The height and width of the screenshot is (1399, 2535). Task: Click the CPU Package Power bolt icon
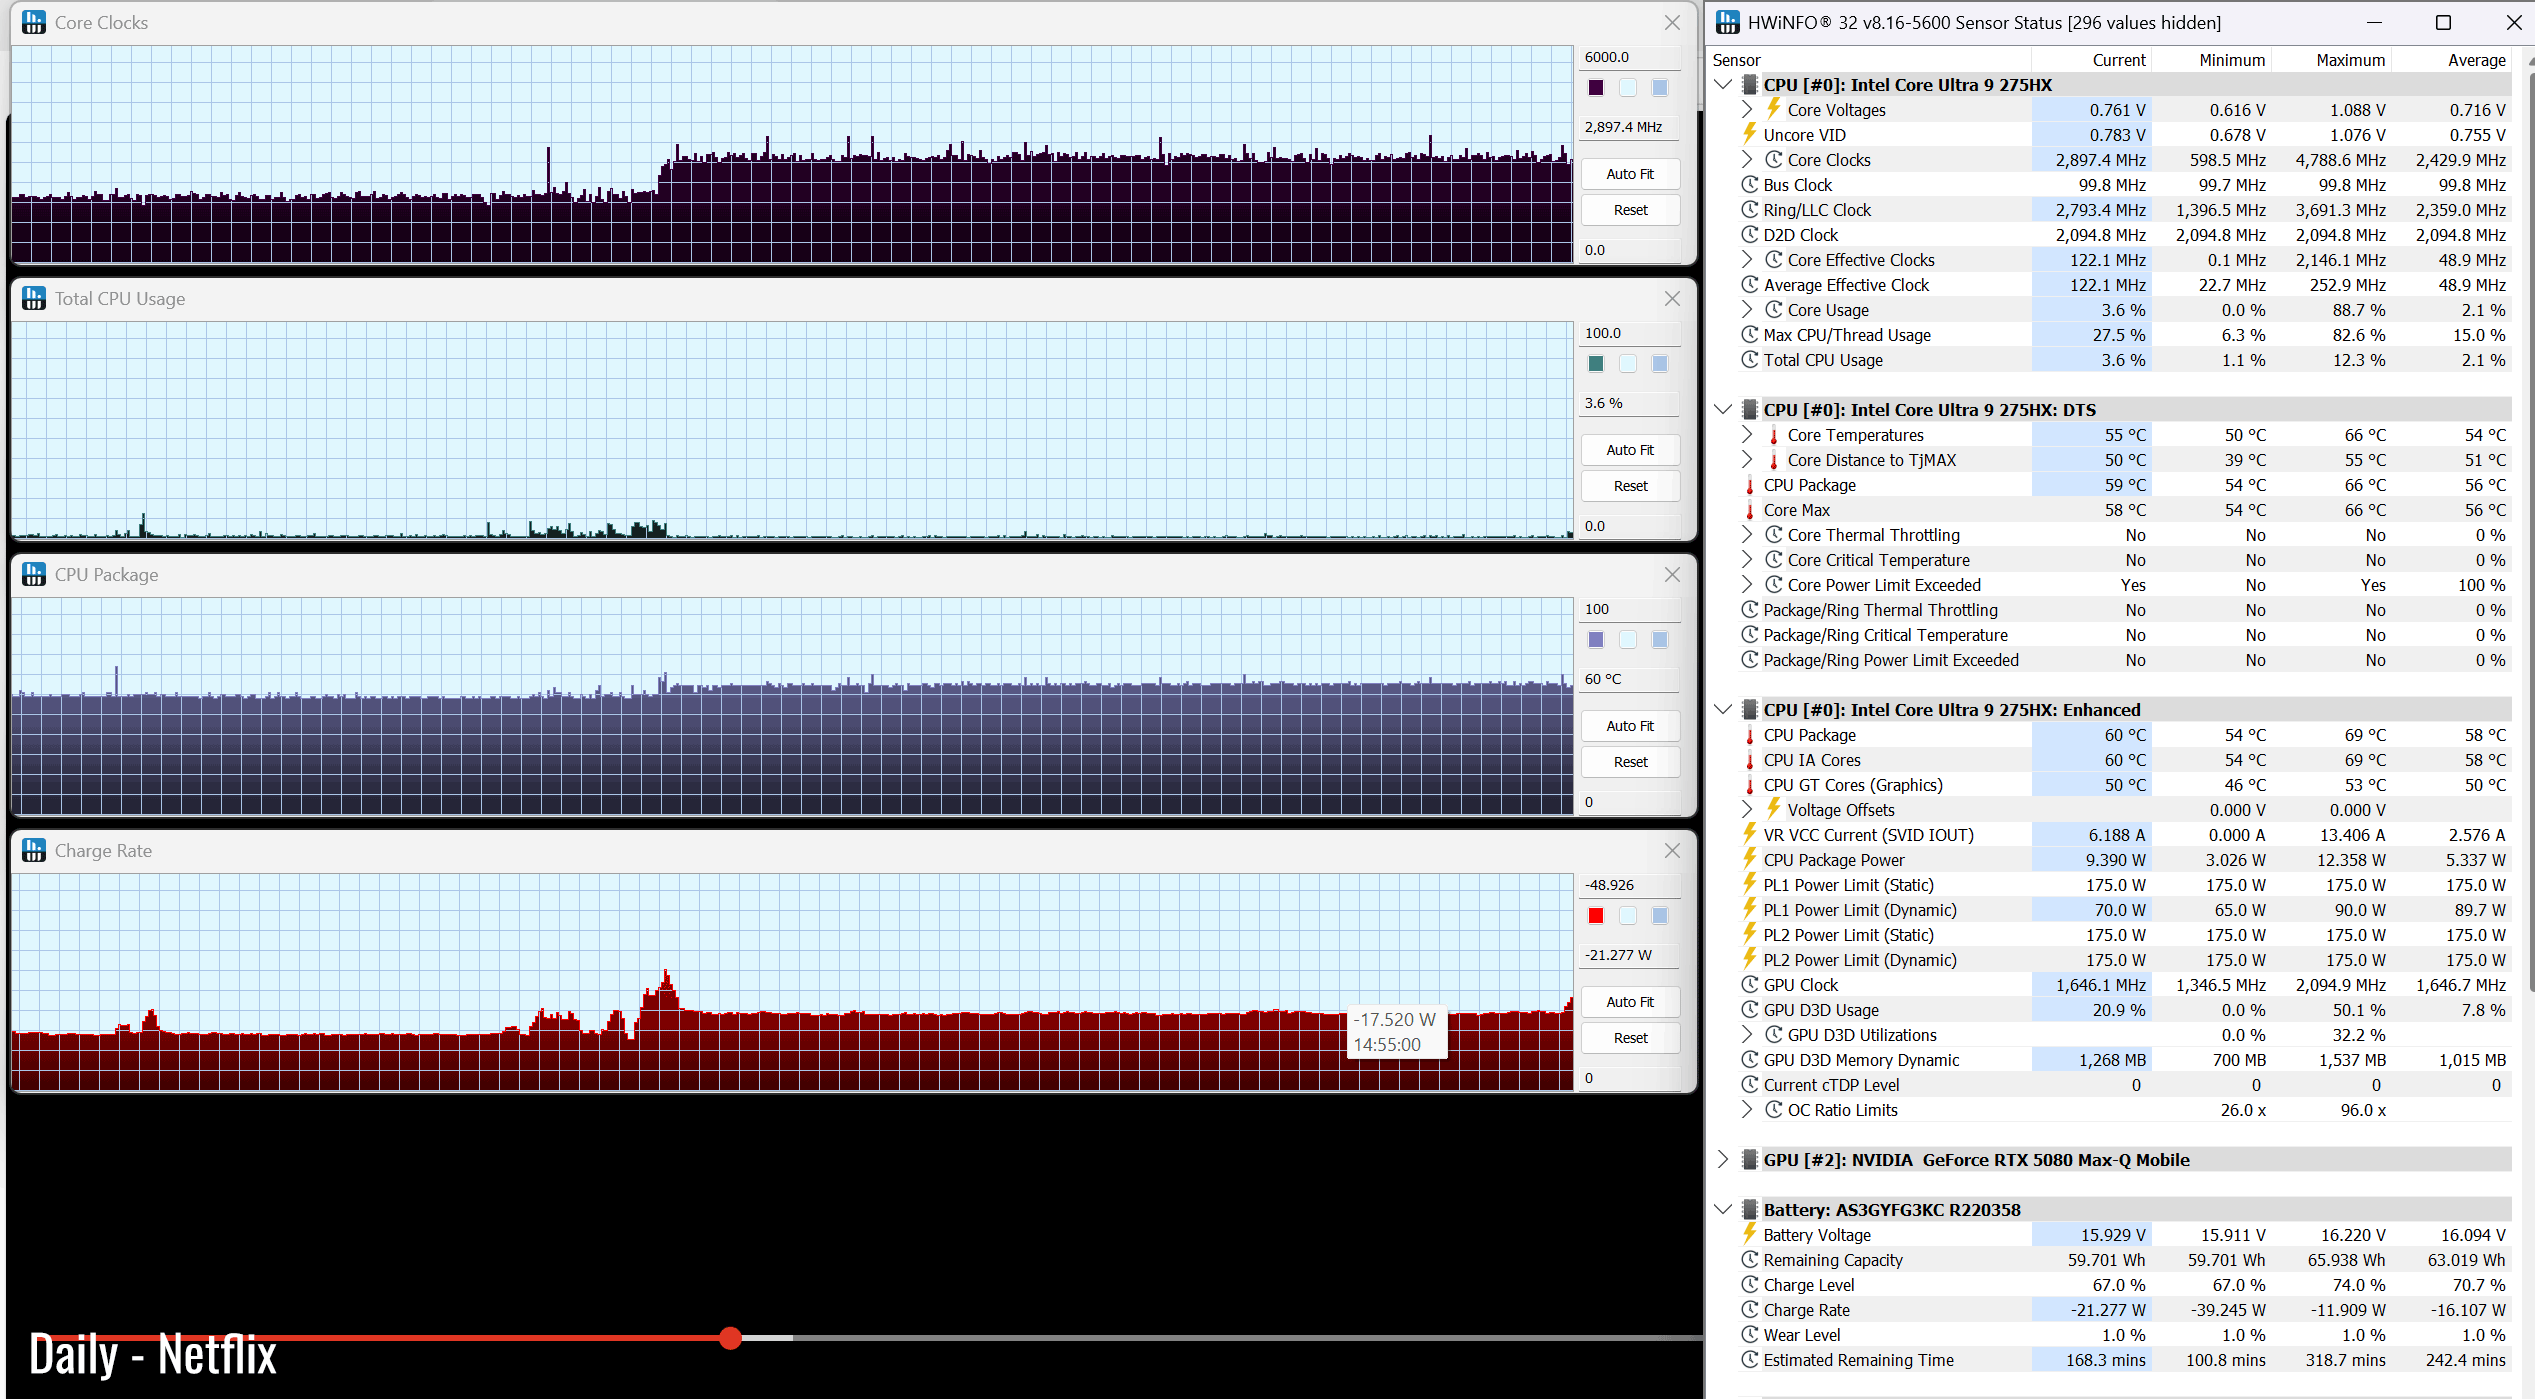coord(1750,859)
